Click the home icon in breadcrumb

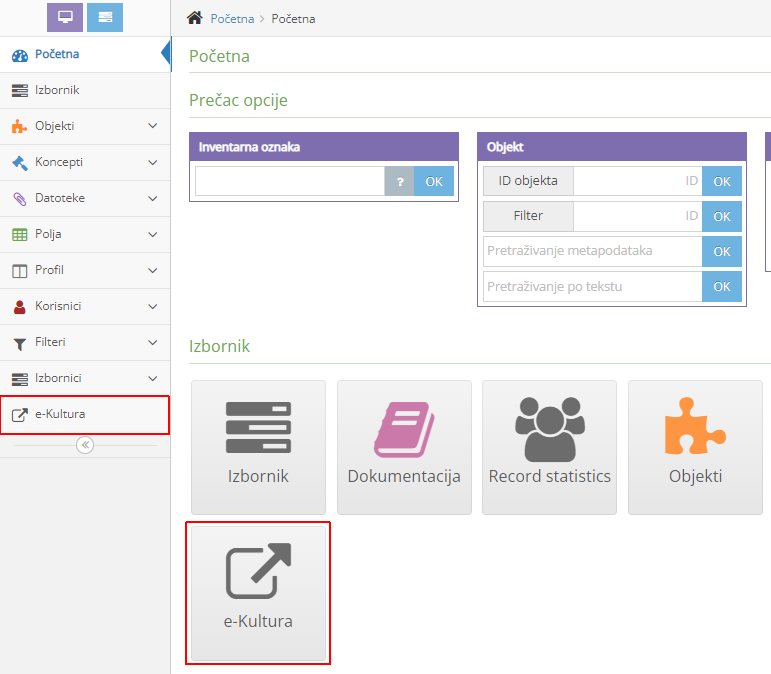tap(195, 18)
